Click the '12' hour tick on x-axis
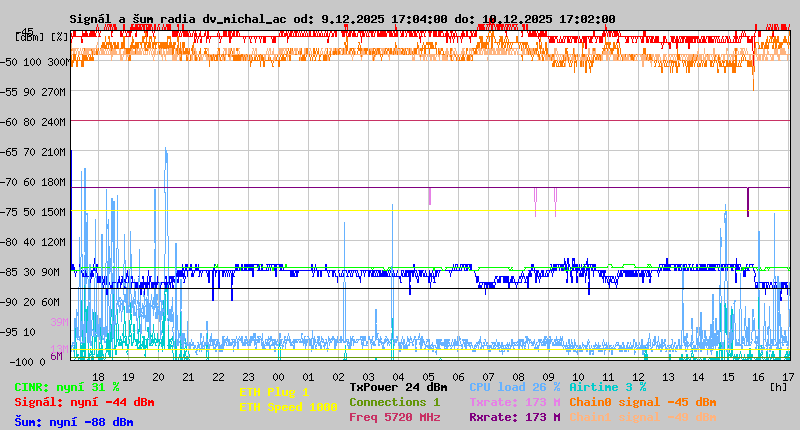 [638, 377]
